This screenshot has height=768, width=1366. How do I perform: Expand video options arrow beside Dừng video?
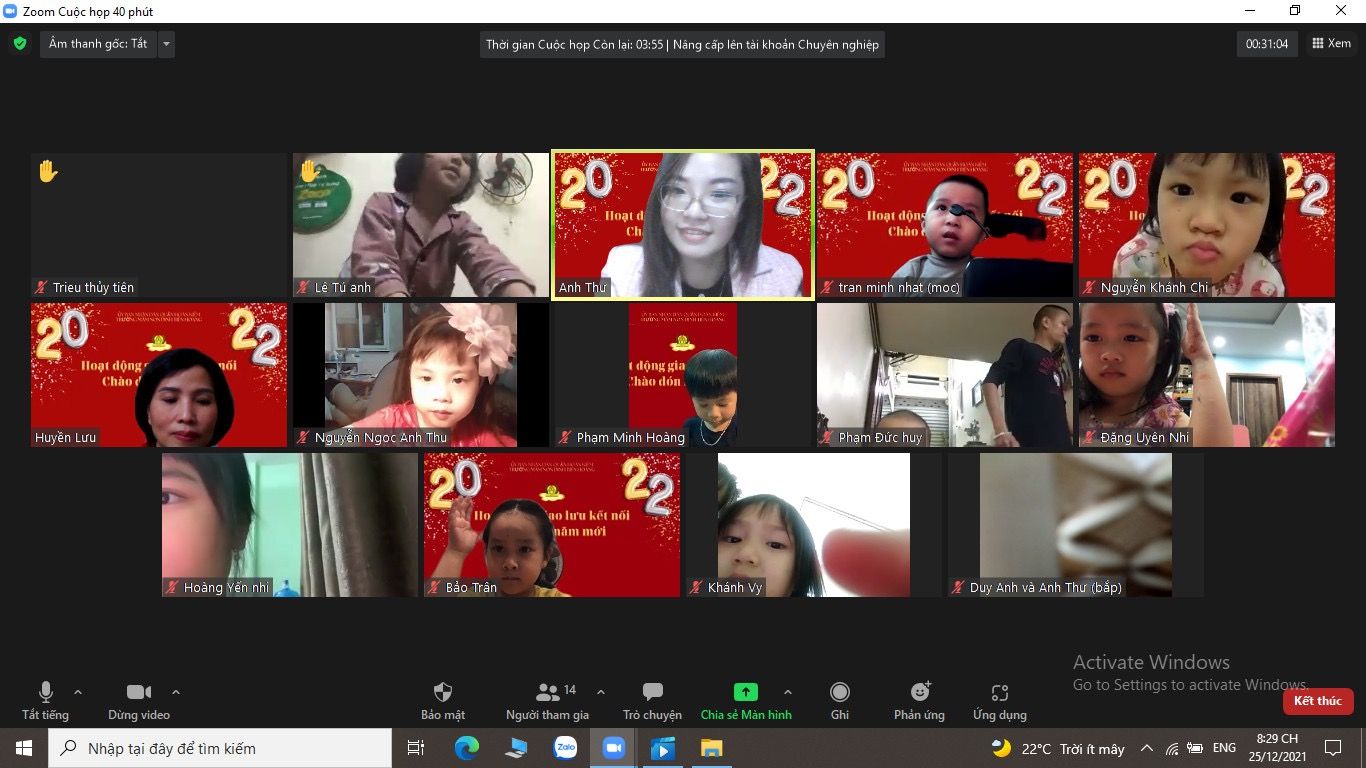176,692
